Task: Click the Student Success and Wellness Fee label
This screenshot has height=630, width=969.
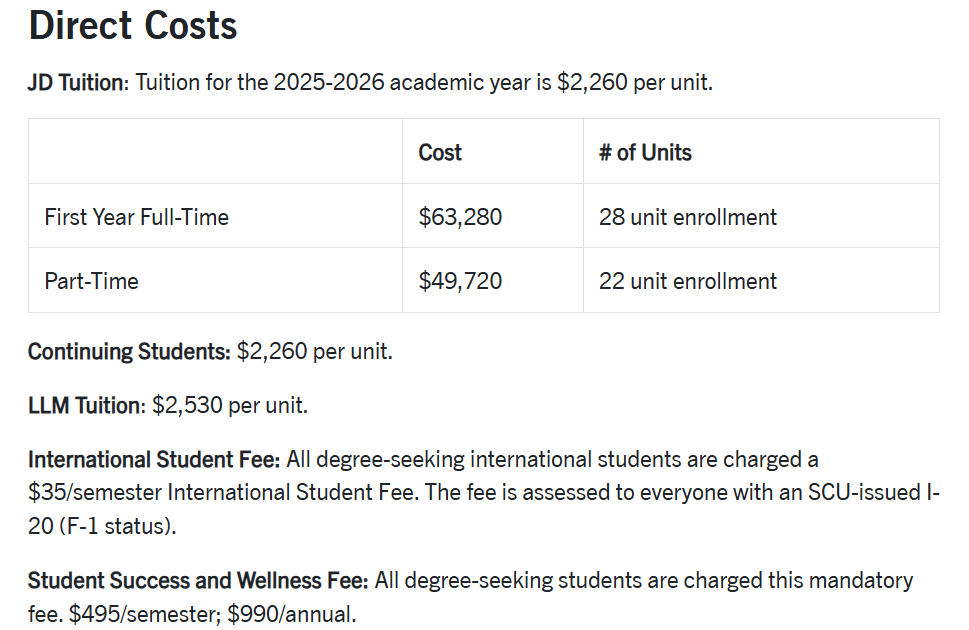Action: coord(198,580)
